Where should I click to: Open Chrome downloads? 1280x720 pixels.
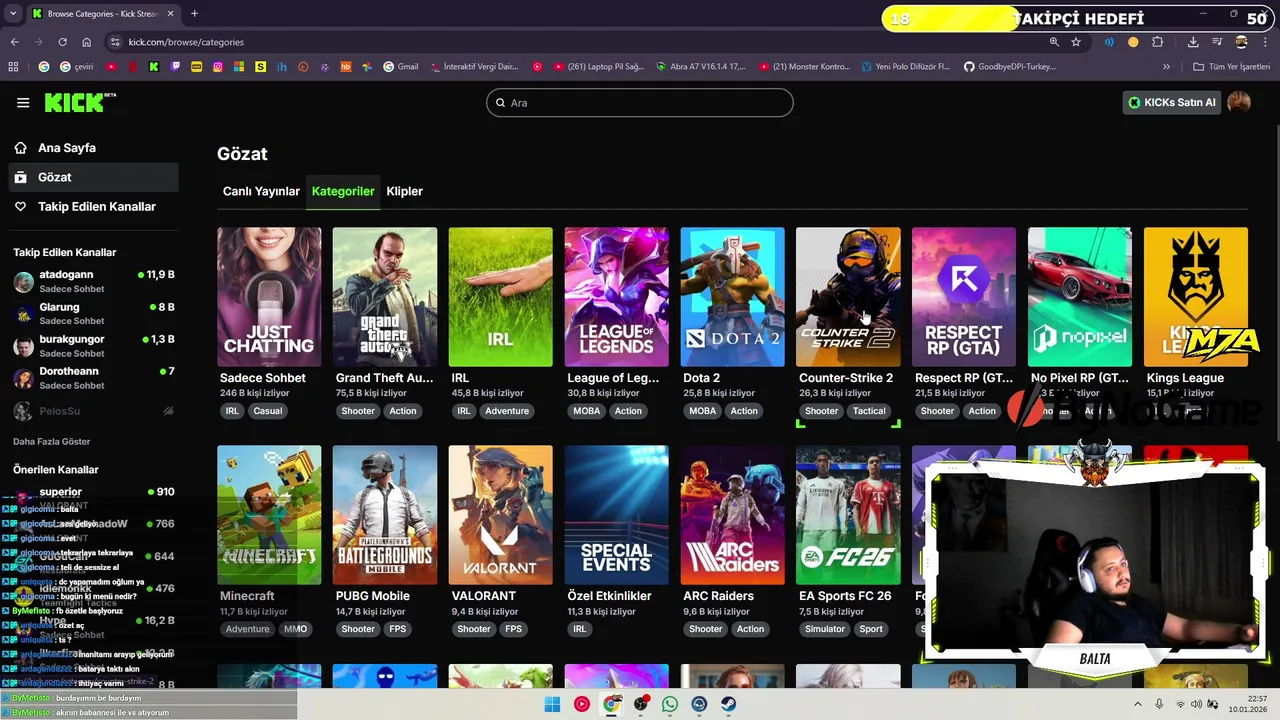(1193, 42)
